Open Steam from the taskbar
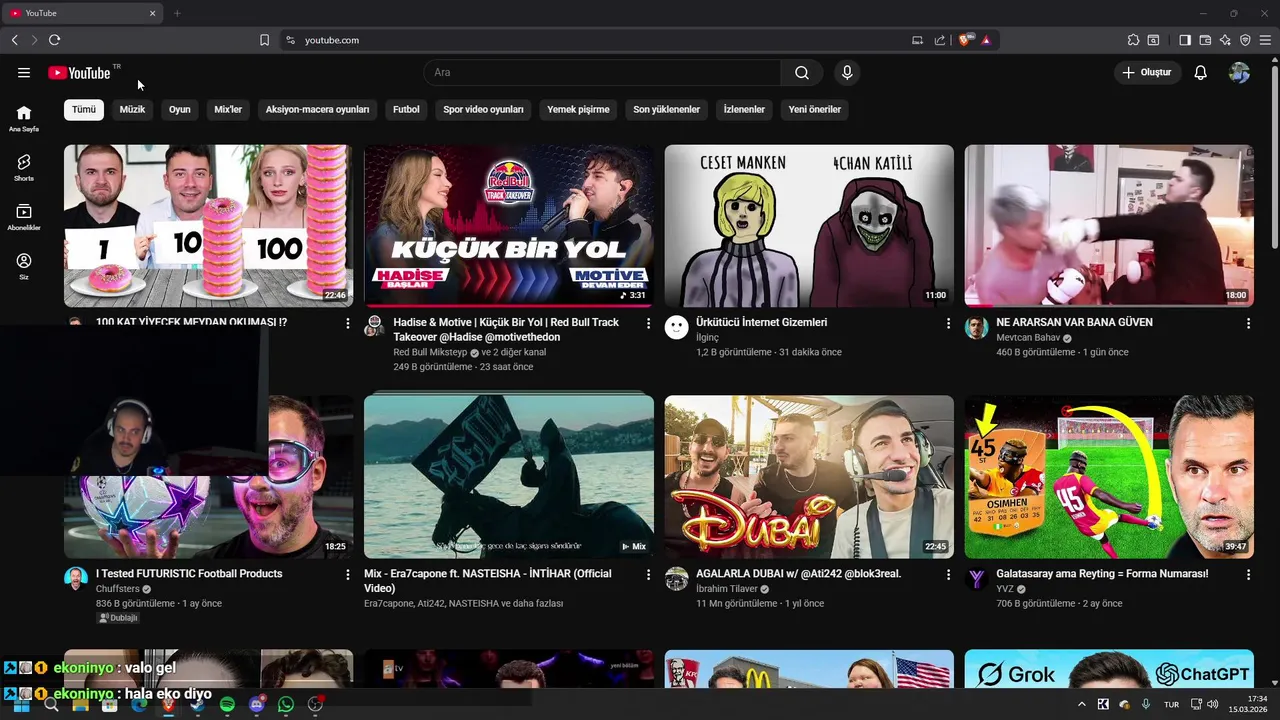1280x720 pixels. click(x=198, y=705)
